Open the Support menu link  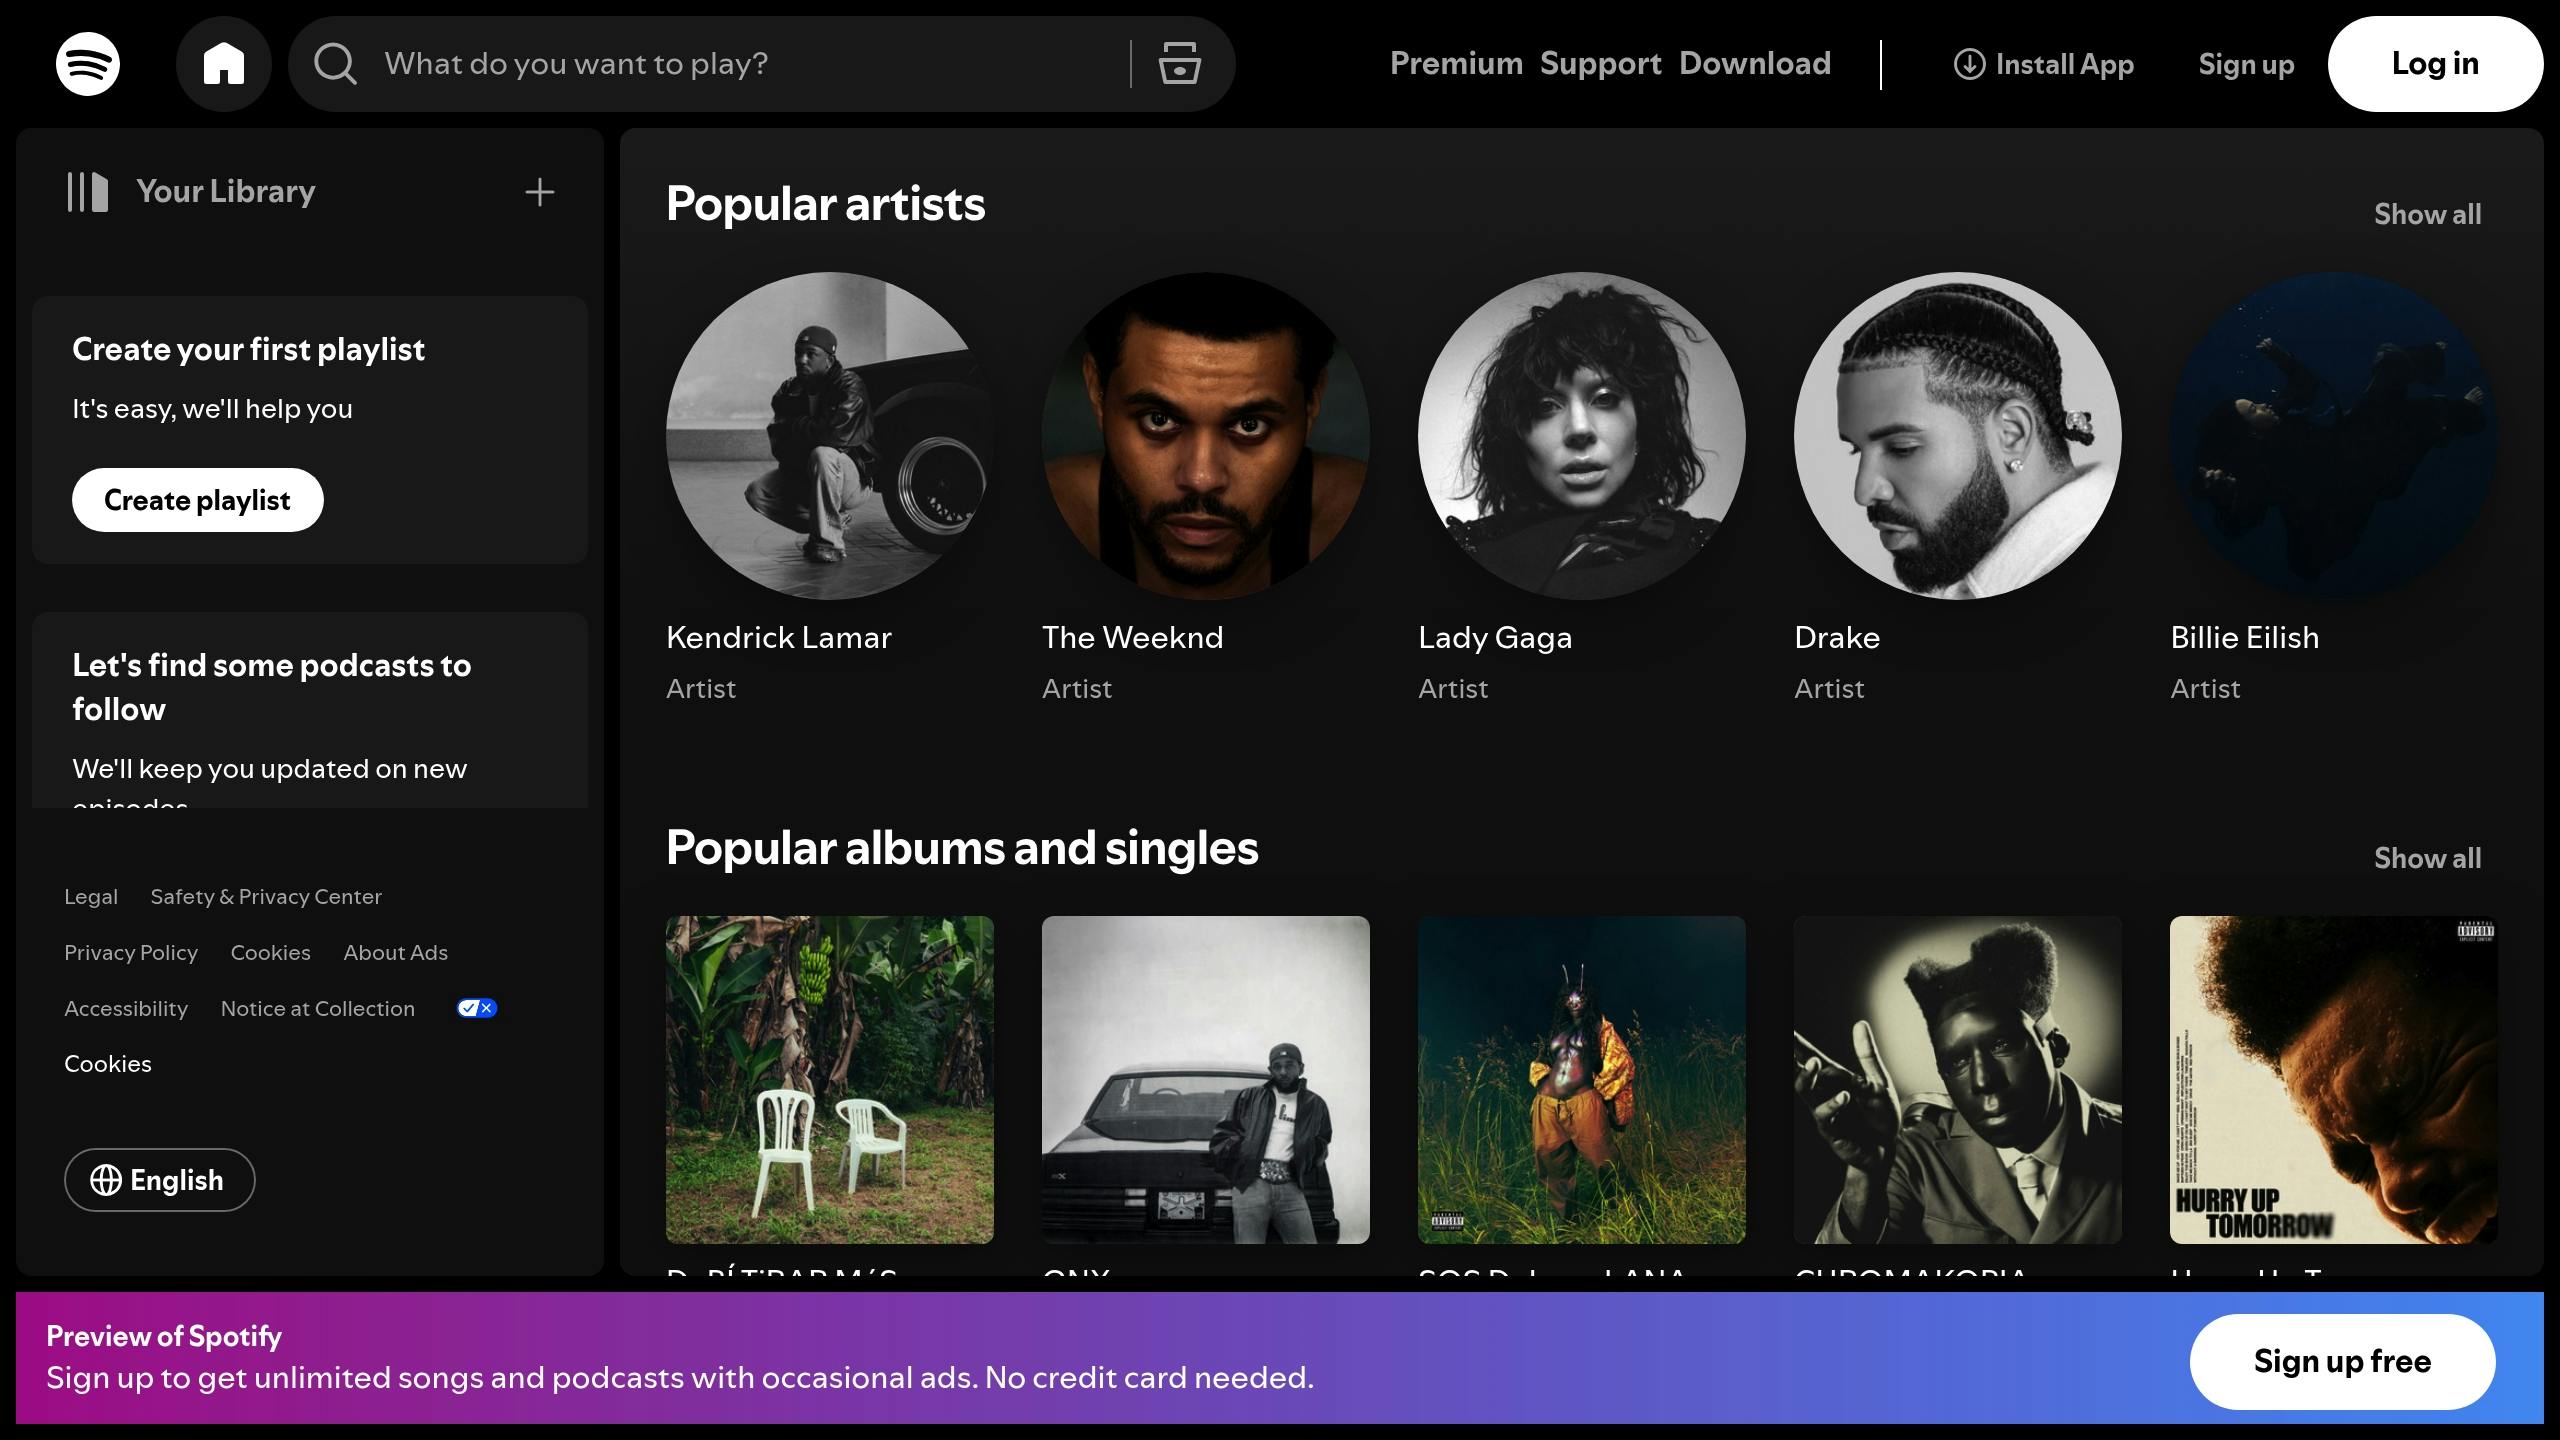coord(1600,64)
